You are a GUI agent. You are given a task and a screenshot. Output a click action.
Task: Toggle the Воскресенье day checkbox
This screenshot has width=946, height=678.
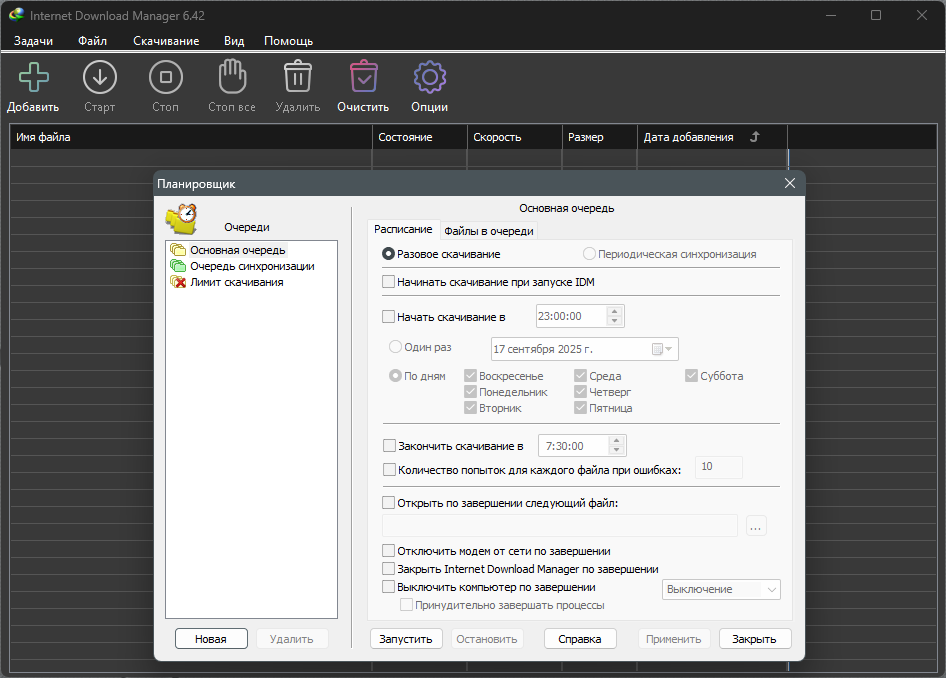[x=471, y=376]
